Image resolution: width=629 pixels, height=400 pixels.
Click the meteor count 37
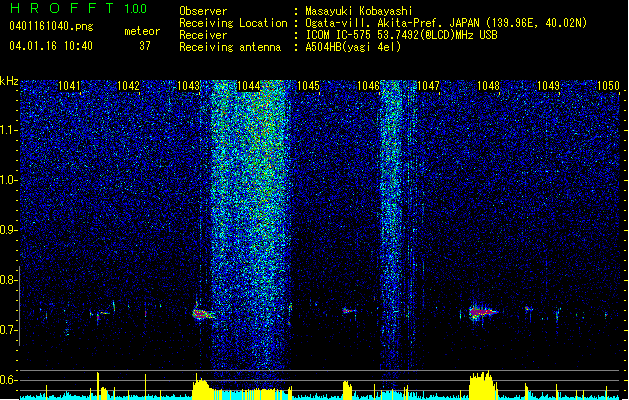click(145, 46)
